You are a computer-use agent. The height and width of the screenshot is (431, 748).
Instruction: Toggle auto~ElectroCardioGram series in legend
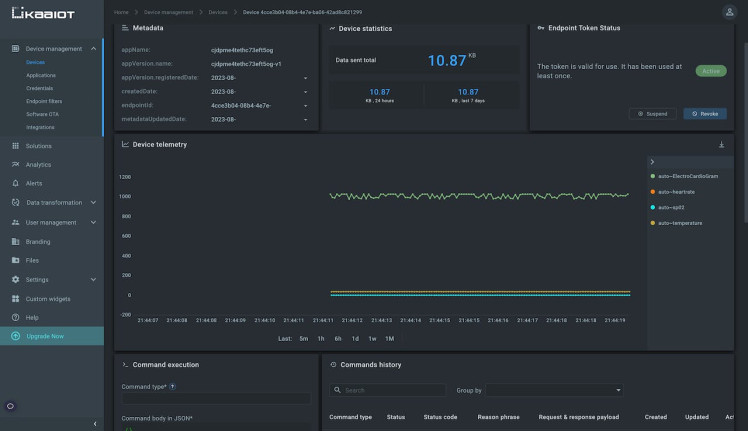click(686, 176)
